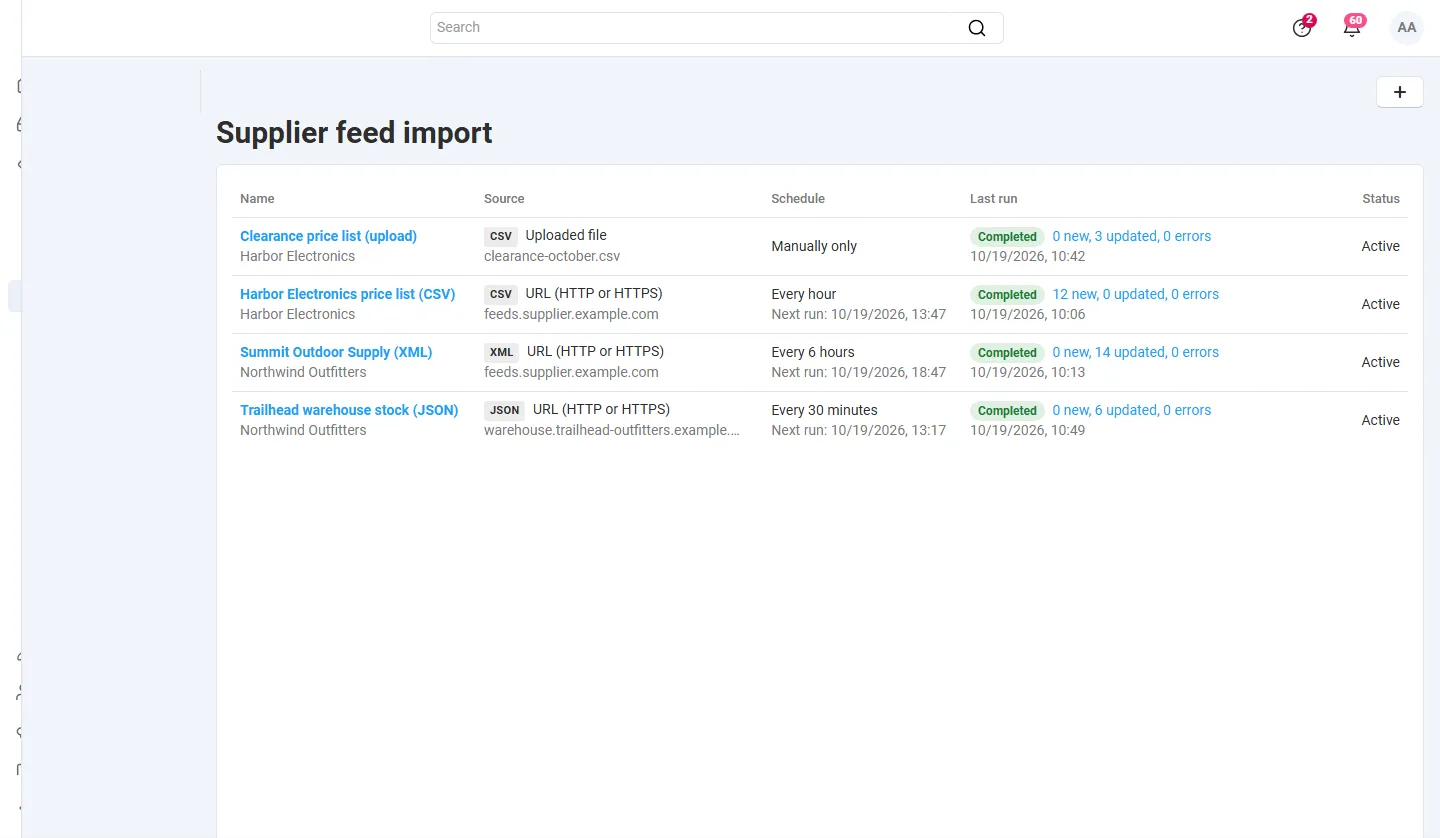Click the Completed badge in the Trailhead warehouse row

click(x=1007, y=411)
